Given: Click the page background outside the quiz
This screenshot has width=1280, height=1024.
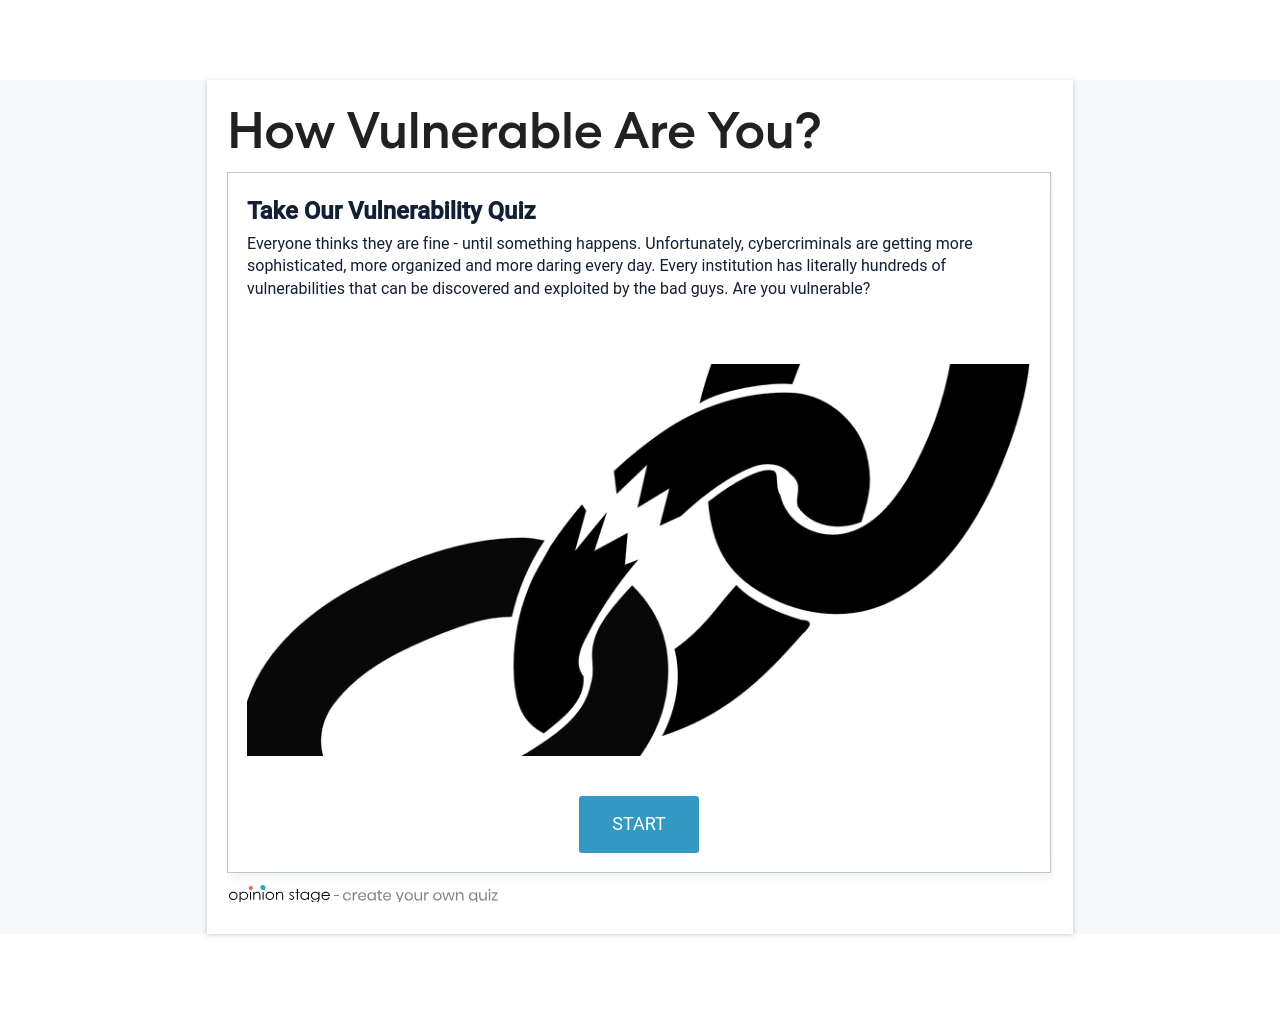Looking at the screenshot, I should [100, 500].
